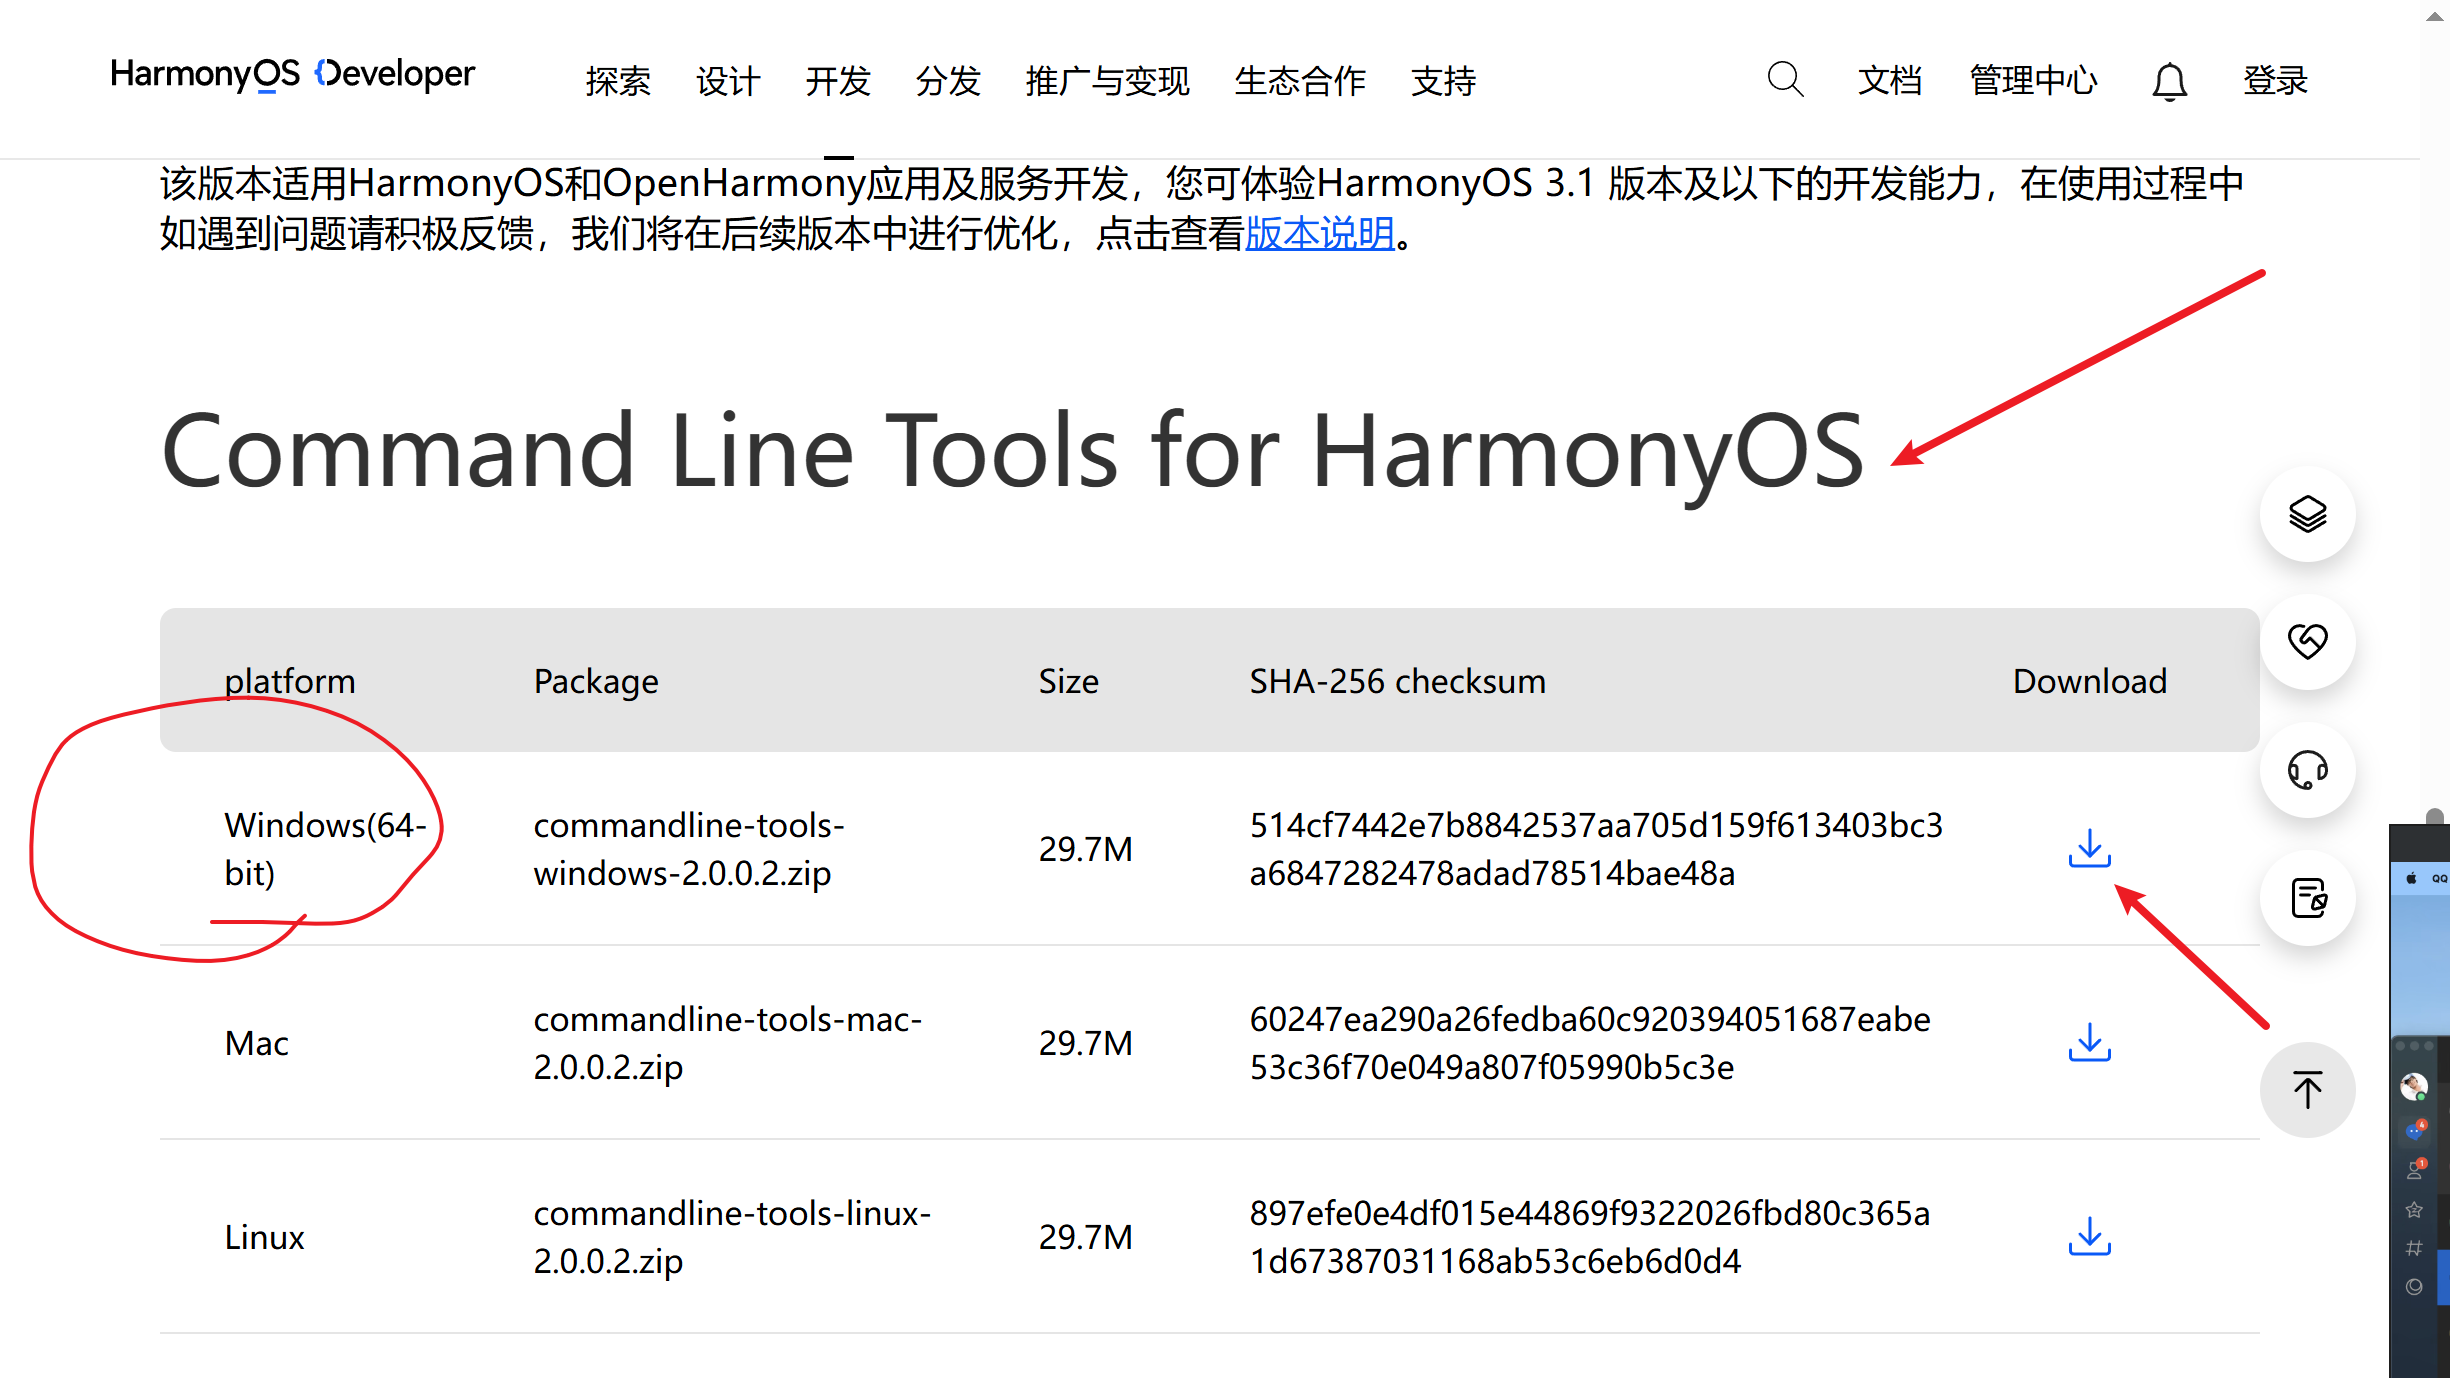Viewport: 2450px width, 1378px height.
Task: Click the heart handshake floating icon
Action: pyautogui.click(x=2307, y=641)
